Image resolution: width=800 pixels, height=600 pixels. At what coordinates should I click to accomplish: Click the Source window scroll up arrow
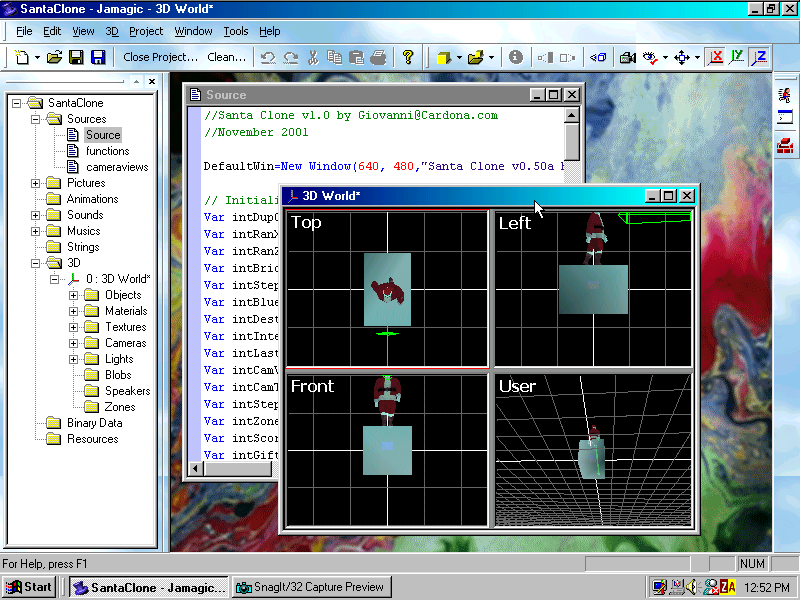(572, 115)
